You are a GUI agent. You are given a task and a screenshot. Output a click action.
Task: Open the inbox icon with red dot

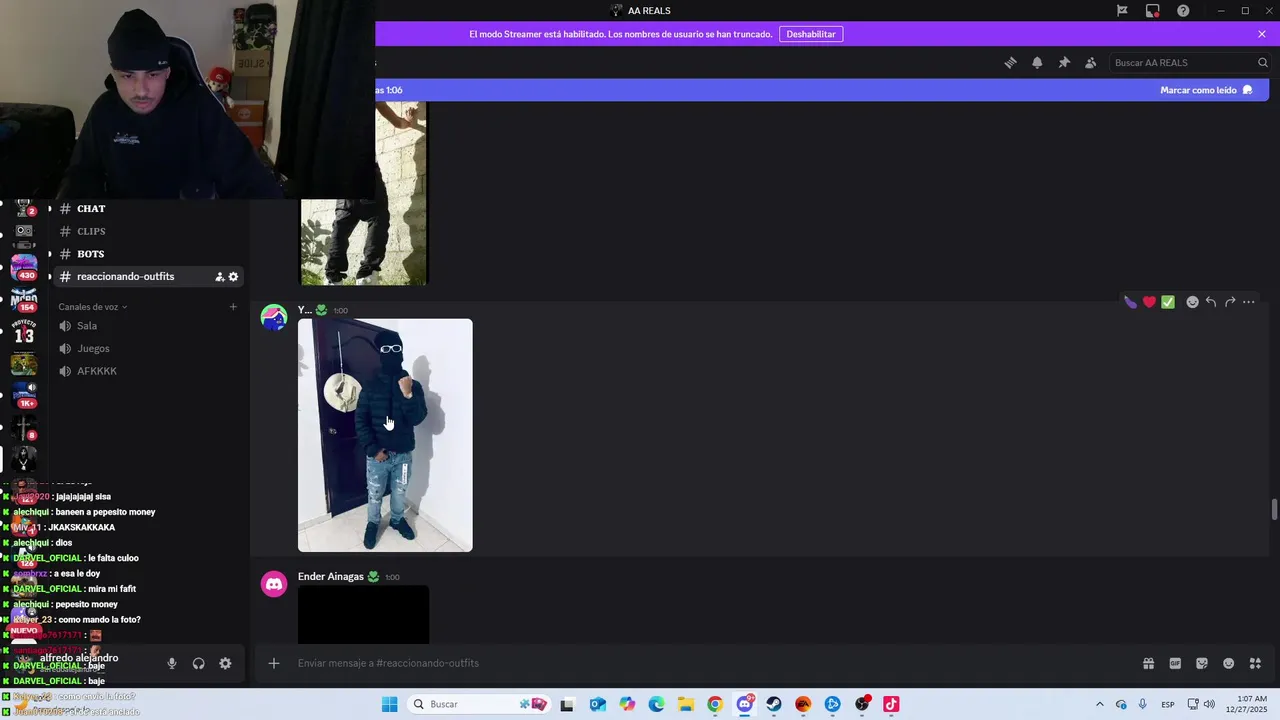pos(1153,10)
